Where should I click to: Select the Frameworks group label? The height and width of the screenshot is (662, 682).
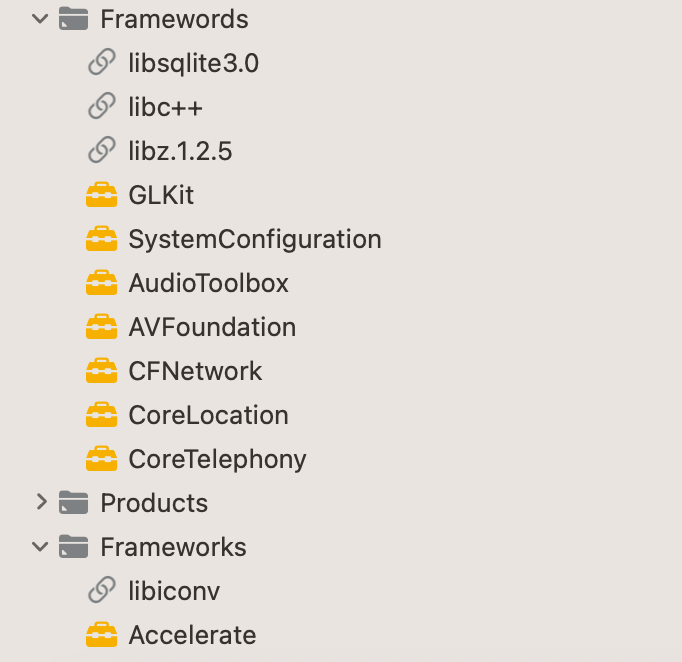point(174,547)
